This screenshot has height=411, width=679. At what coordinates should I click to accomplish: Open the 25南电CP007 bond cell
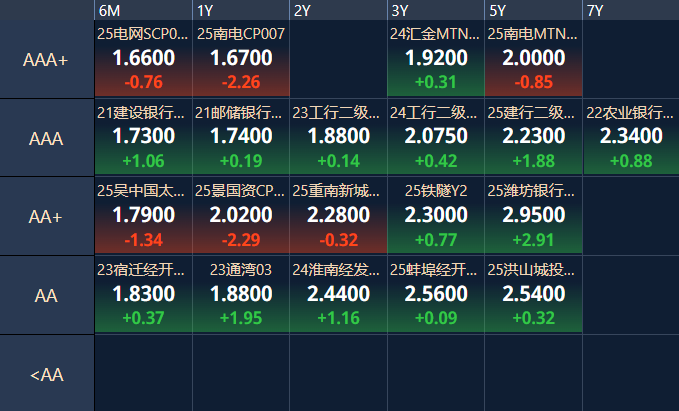[x=241, y=59]
